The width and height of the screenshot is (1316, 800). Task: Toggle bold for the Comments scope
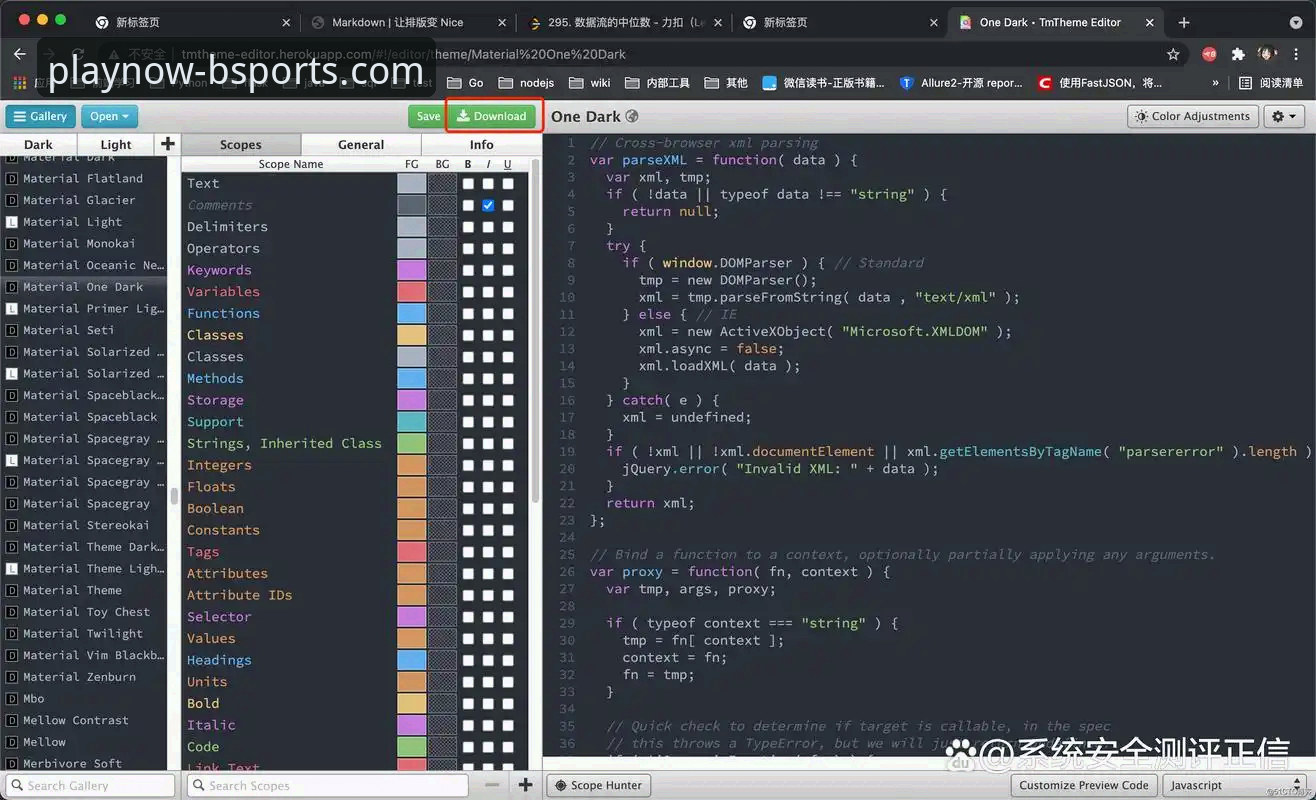(468, 205)
